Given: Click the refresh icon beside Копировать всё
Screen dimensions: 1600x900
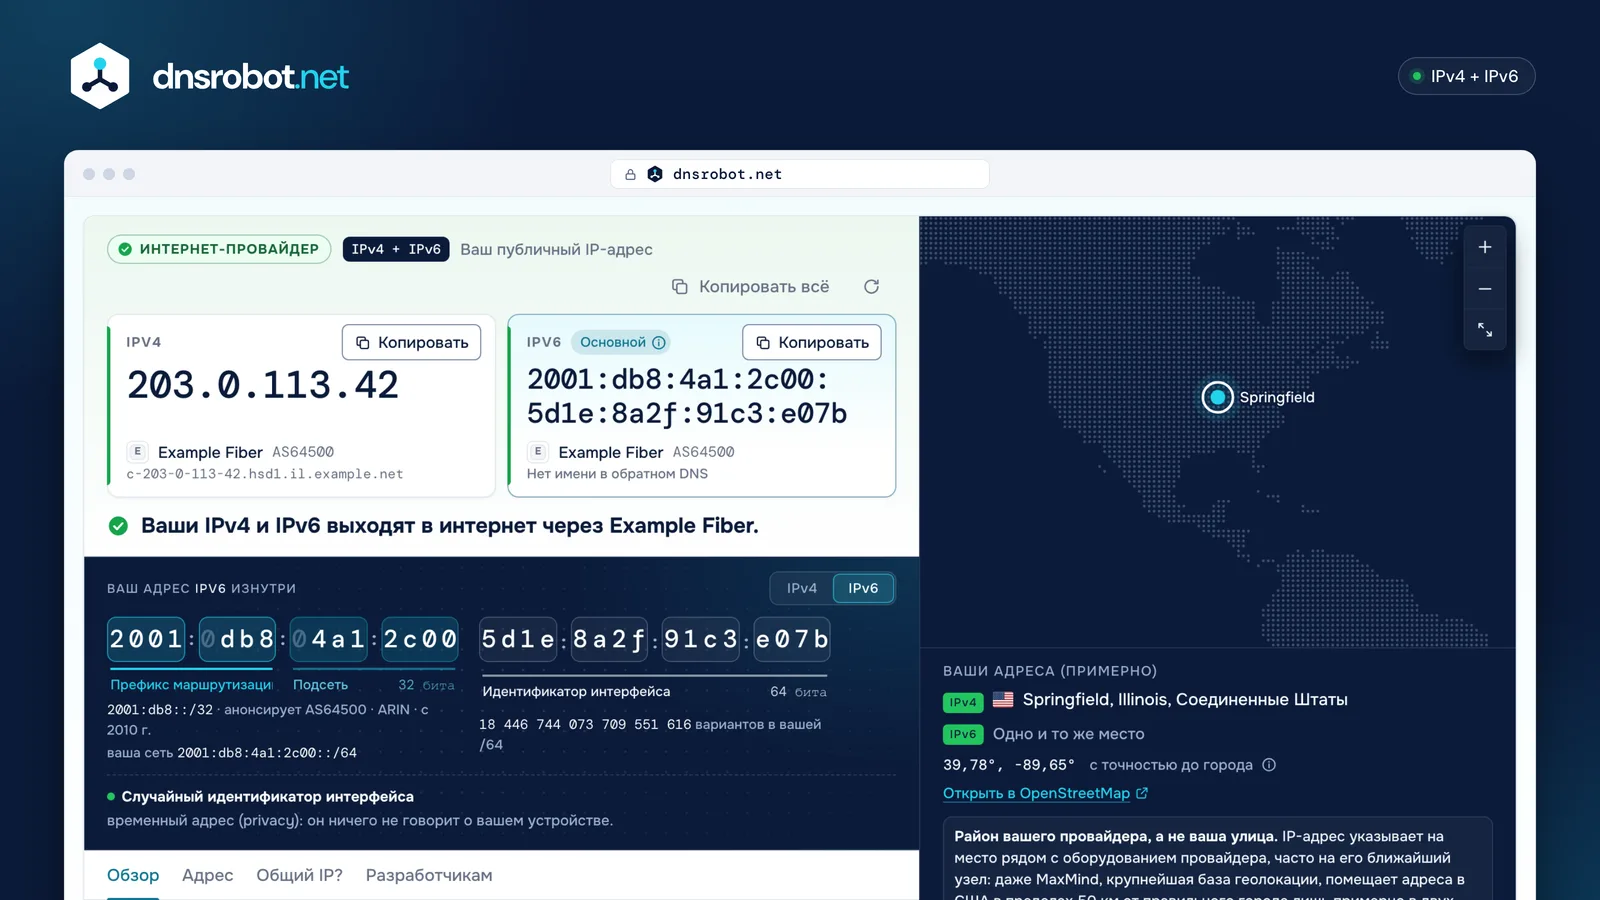Looking at the screenshot, I should point(871,287).
